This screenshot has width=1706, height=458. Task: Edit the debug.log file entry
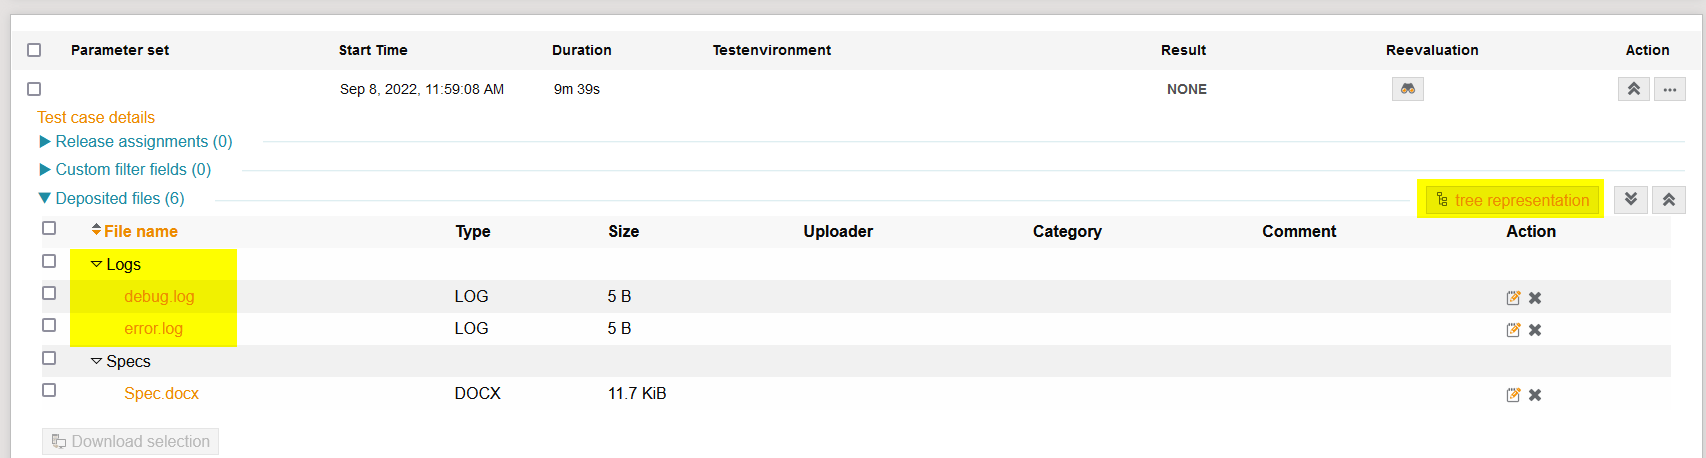pyautogui.click(x=1513, y=298)
